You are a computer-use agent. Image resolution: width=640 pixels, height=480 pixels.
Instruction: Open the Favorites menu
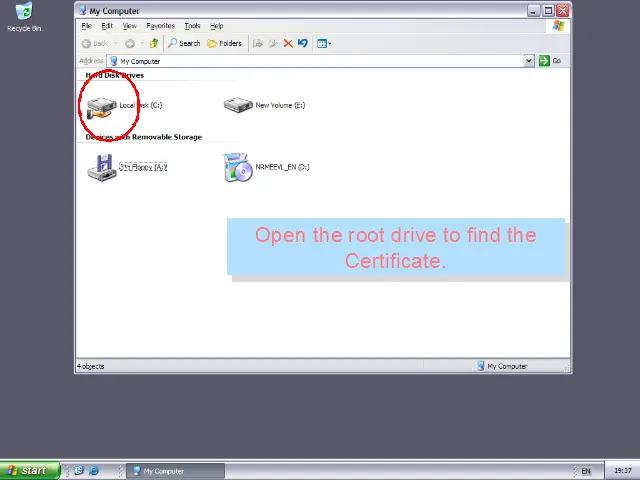tap(160, 26)
